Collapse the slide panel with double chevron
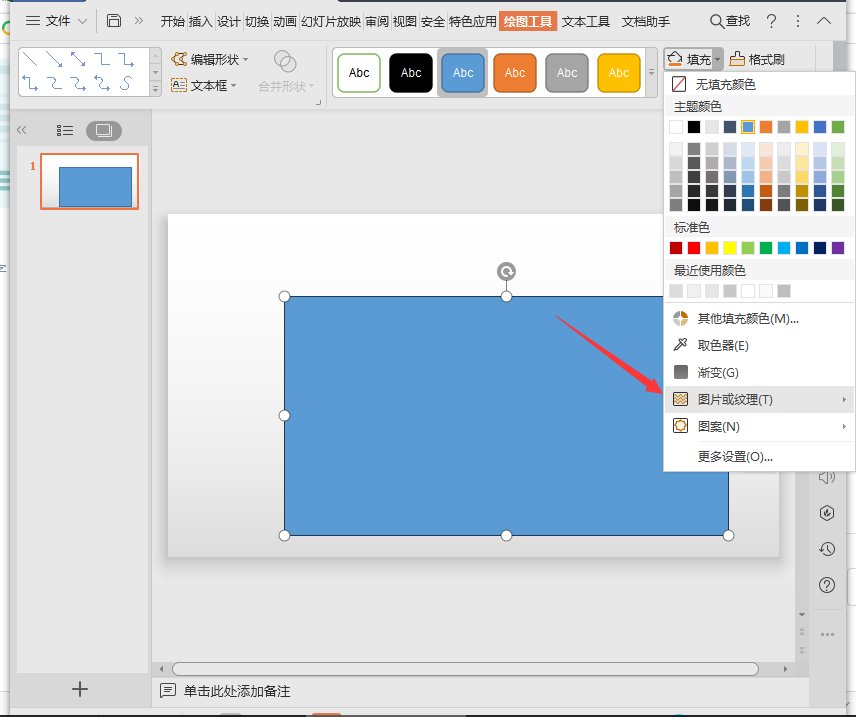 pos(22,130)
